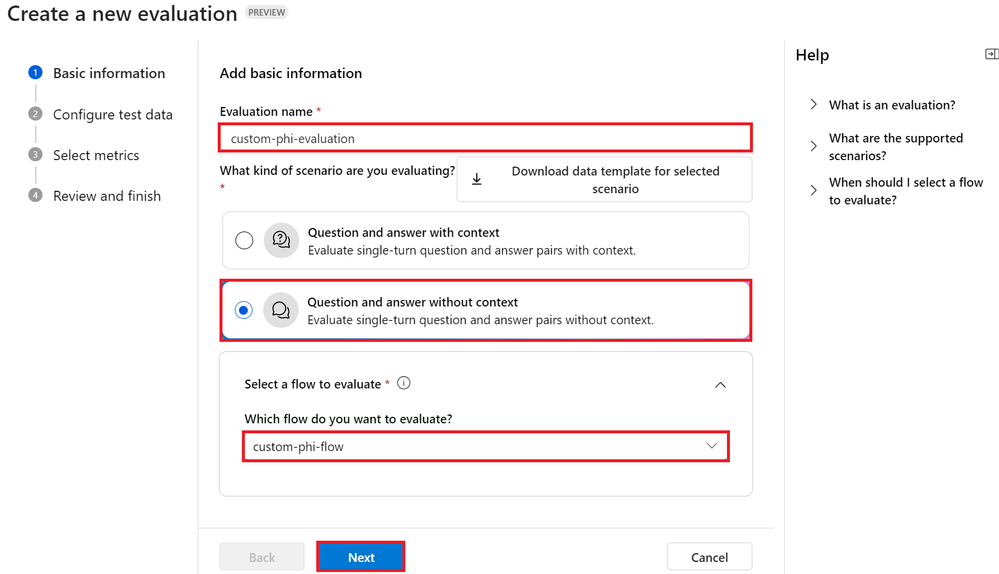The width and height of the screenshot is (999, 574).
Task: Click the step 4 circle icon
Action: tap(36, 196)
